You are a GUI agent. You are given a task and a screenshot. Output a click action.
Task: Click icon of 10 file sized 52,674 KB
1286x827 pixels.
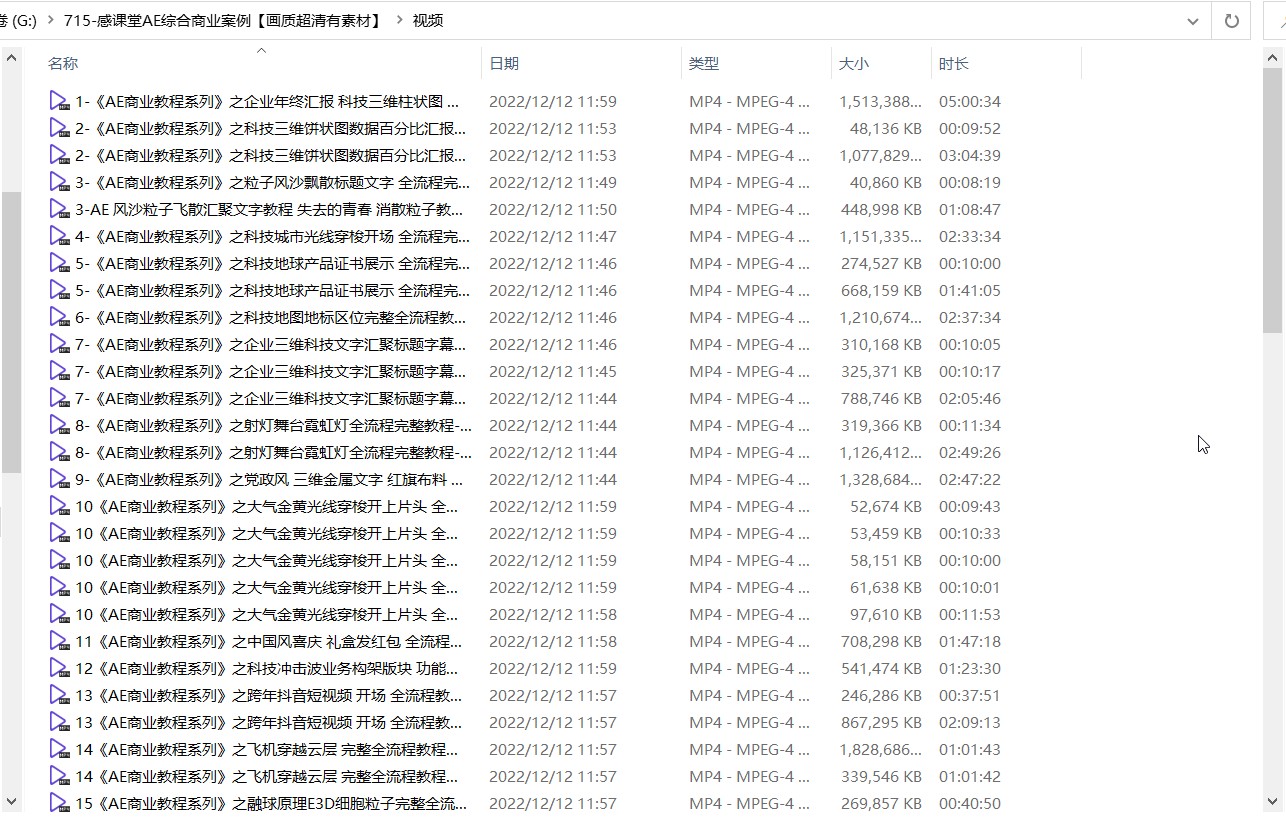click(x=59, y=506)
